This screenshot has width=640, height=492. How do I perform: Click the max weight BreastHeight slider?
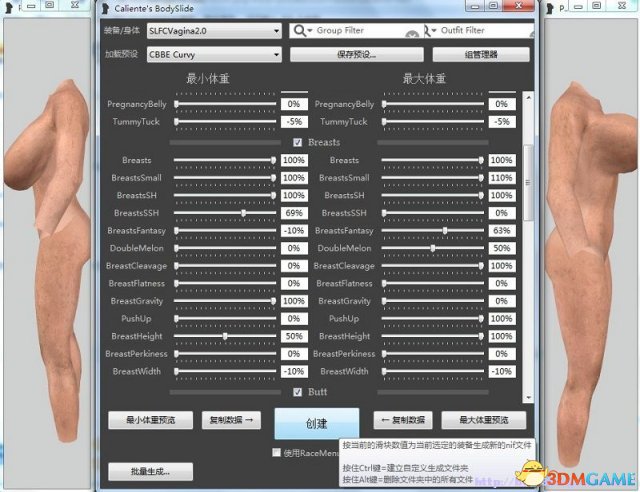(x=433, y=336)
